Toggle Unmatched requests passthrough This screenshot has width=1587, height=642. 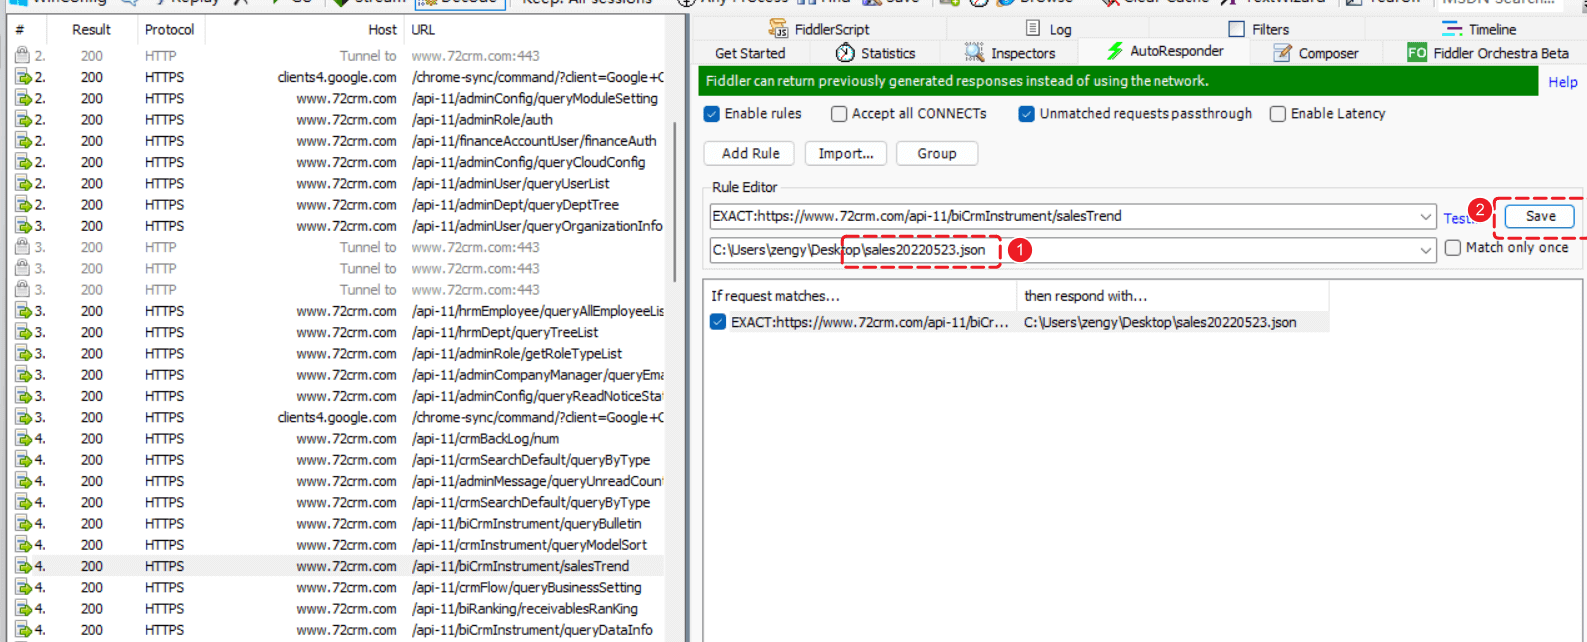(1026, 114)
